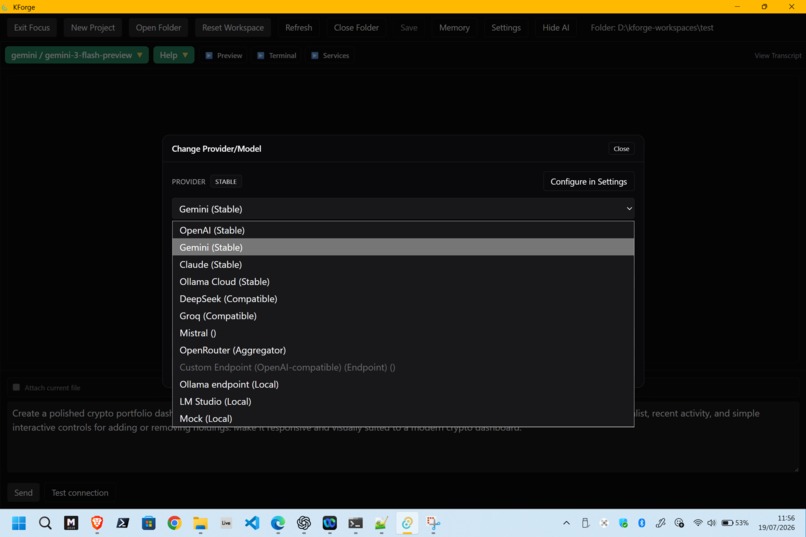Open the Live app taskbar icon
This screenshot has height=537, width=806.
pos(226,523)
